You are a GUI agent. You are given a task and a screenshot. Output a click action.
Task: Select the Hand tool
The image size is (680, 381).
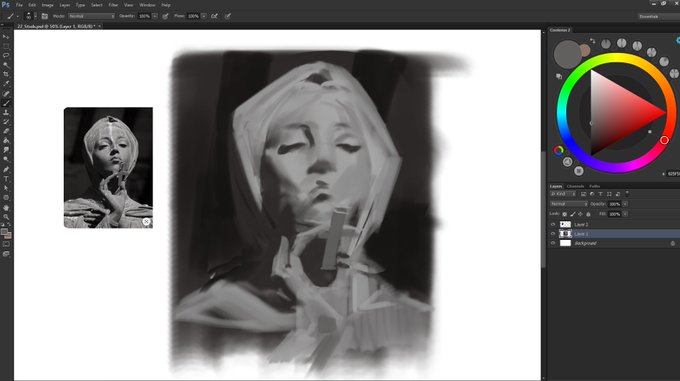click(6, 208)
